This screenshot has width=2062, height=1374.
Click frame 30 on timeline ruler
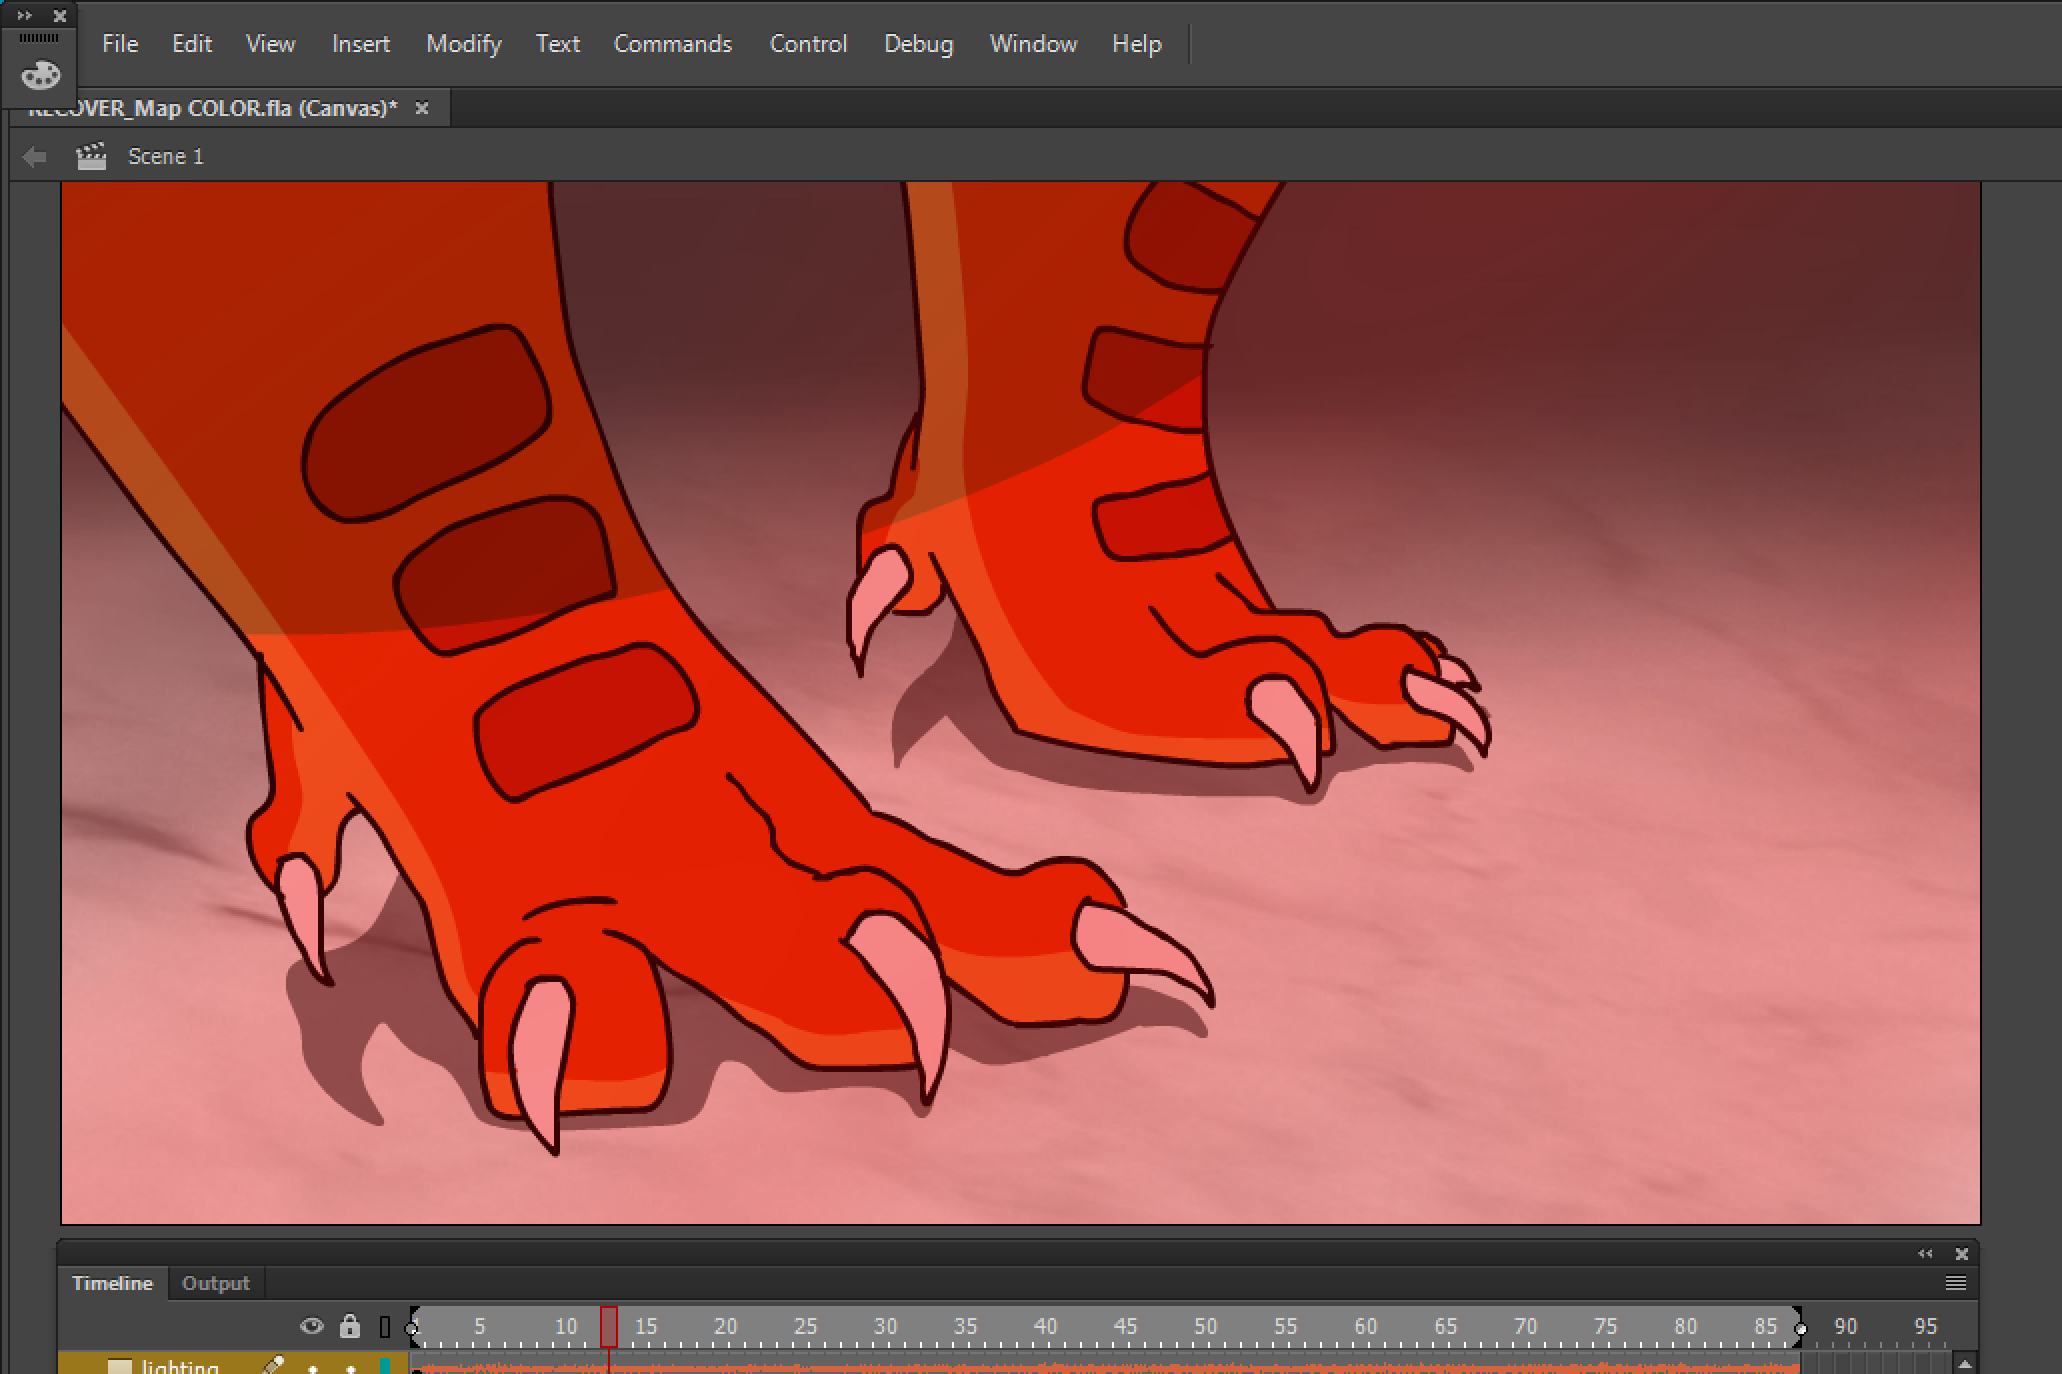tap(885, 1327)
